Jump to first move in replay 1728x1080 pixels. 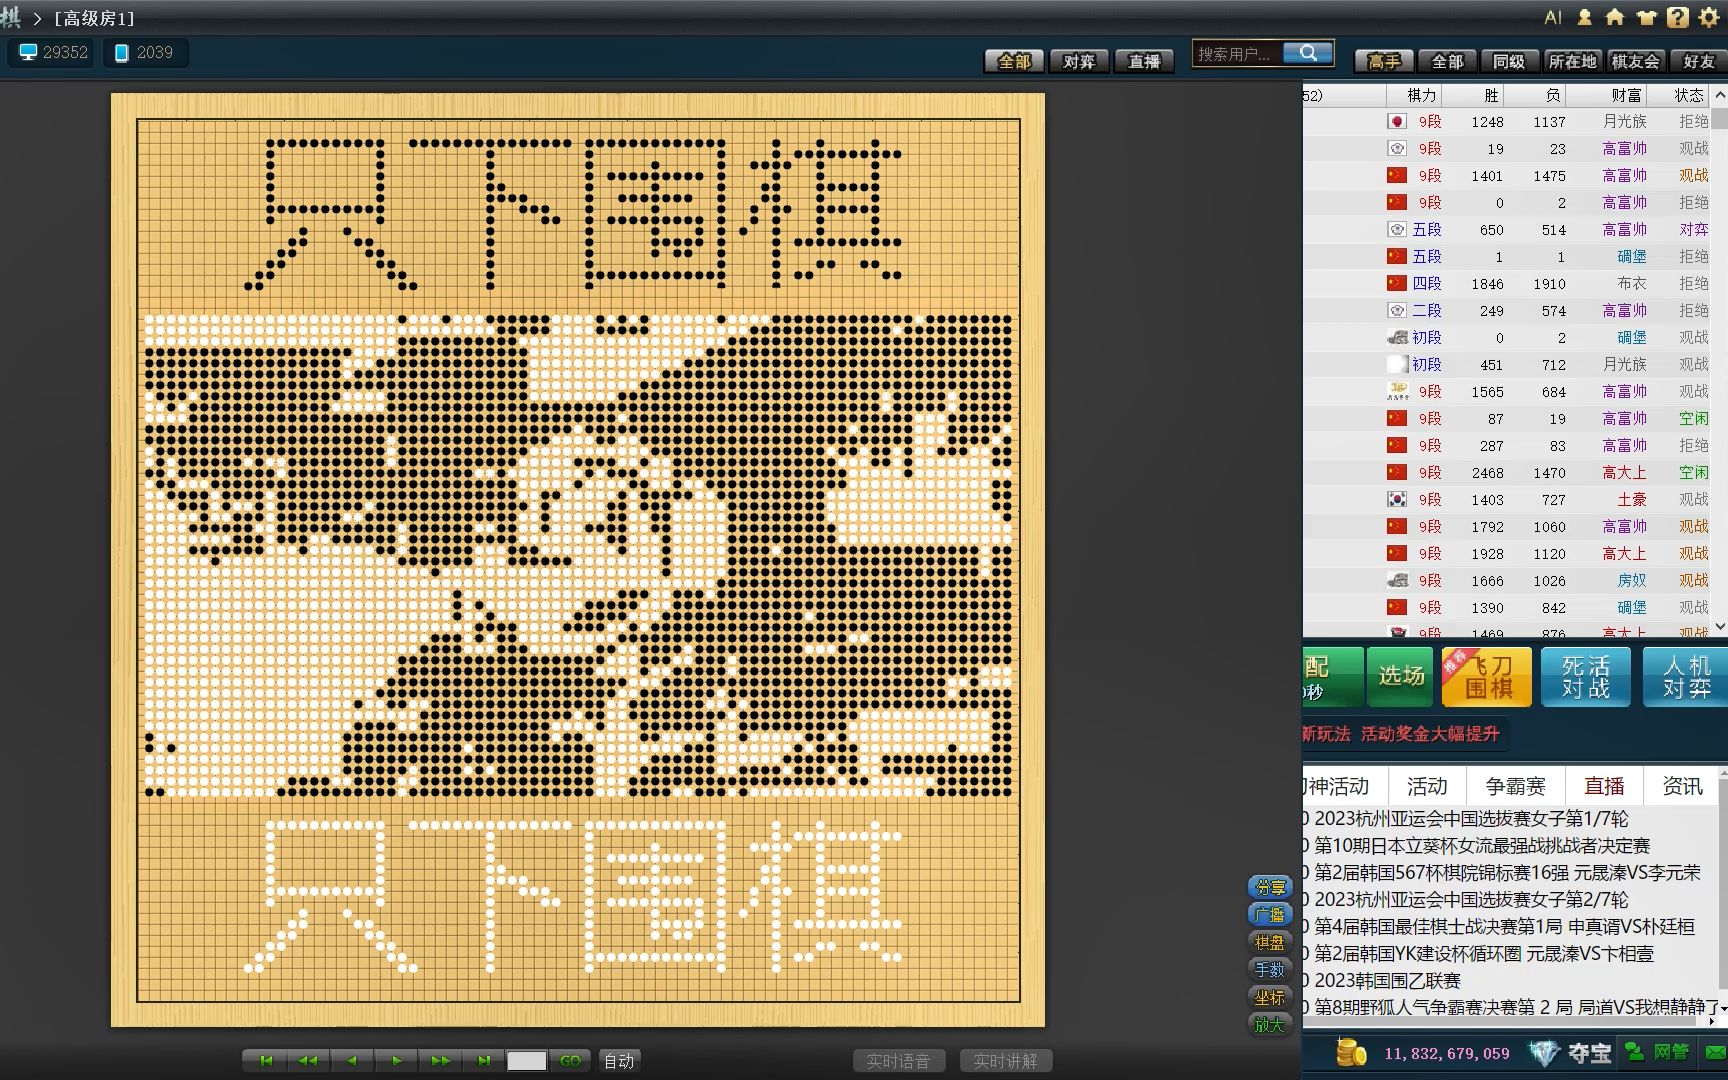[x=265, y=1061]
